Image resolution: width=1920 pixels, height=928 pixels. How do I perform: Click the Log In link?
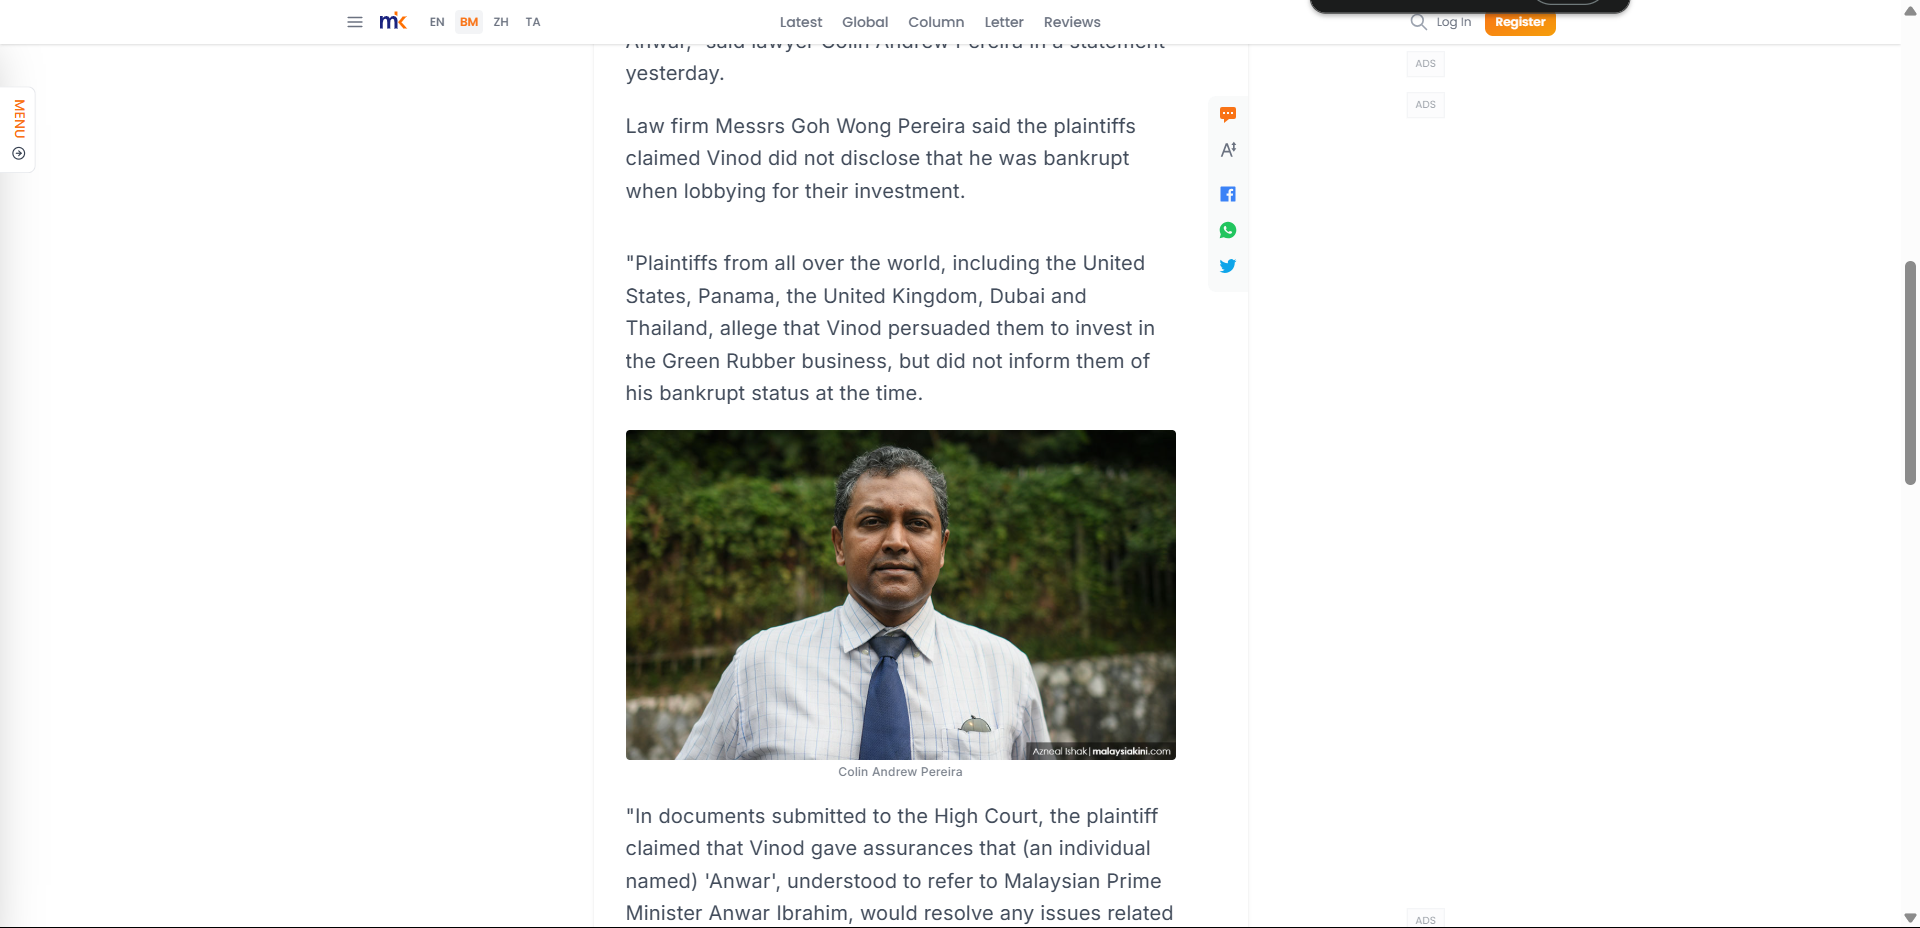click(1454, 22)
